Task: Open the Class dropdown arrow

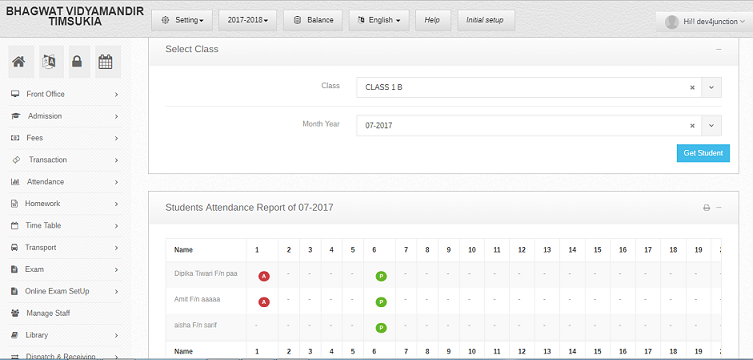Action: [x=711, y=88]
